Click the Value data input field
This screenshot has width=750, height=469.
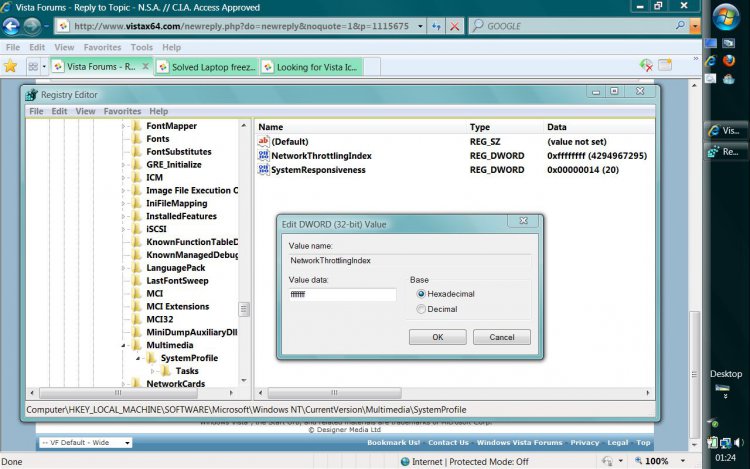coord(342,294)
